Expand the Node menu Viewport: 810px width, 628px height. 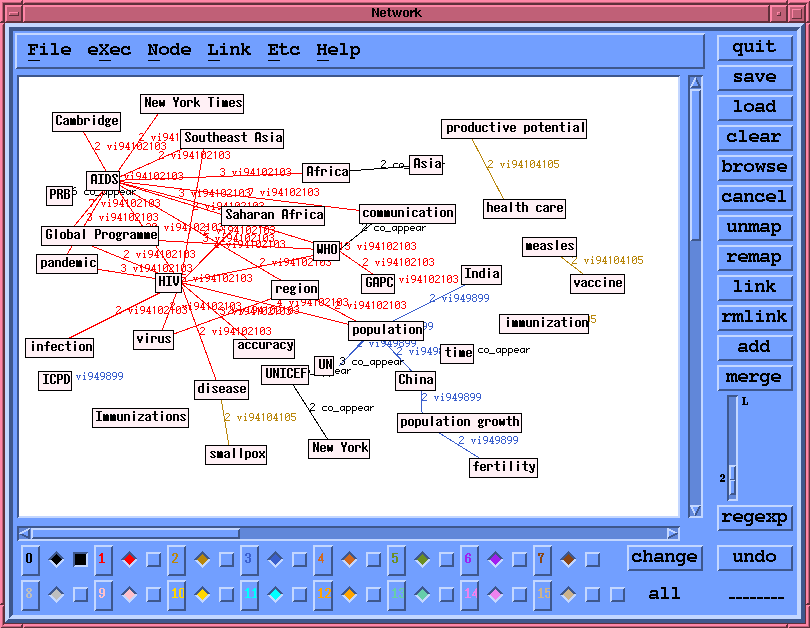169,50
